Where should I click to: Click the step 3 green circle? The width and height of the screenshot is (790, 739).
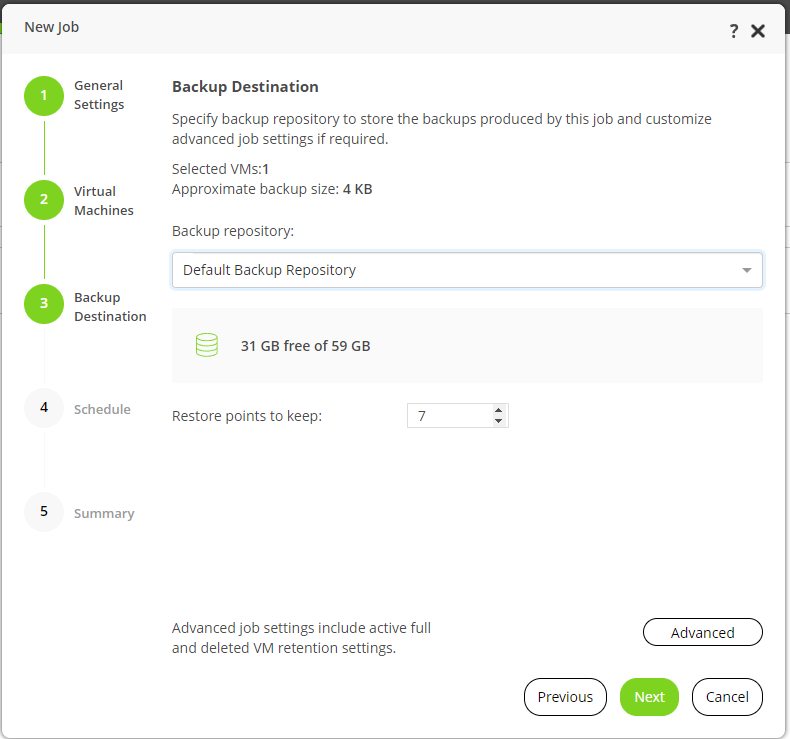tap(44, 304)
